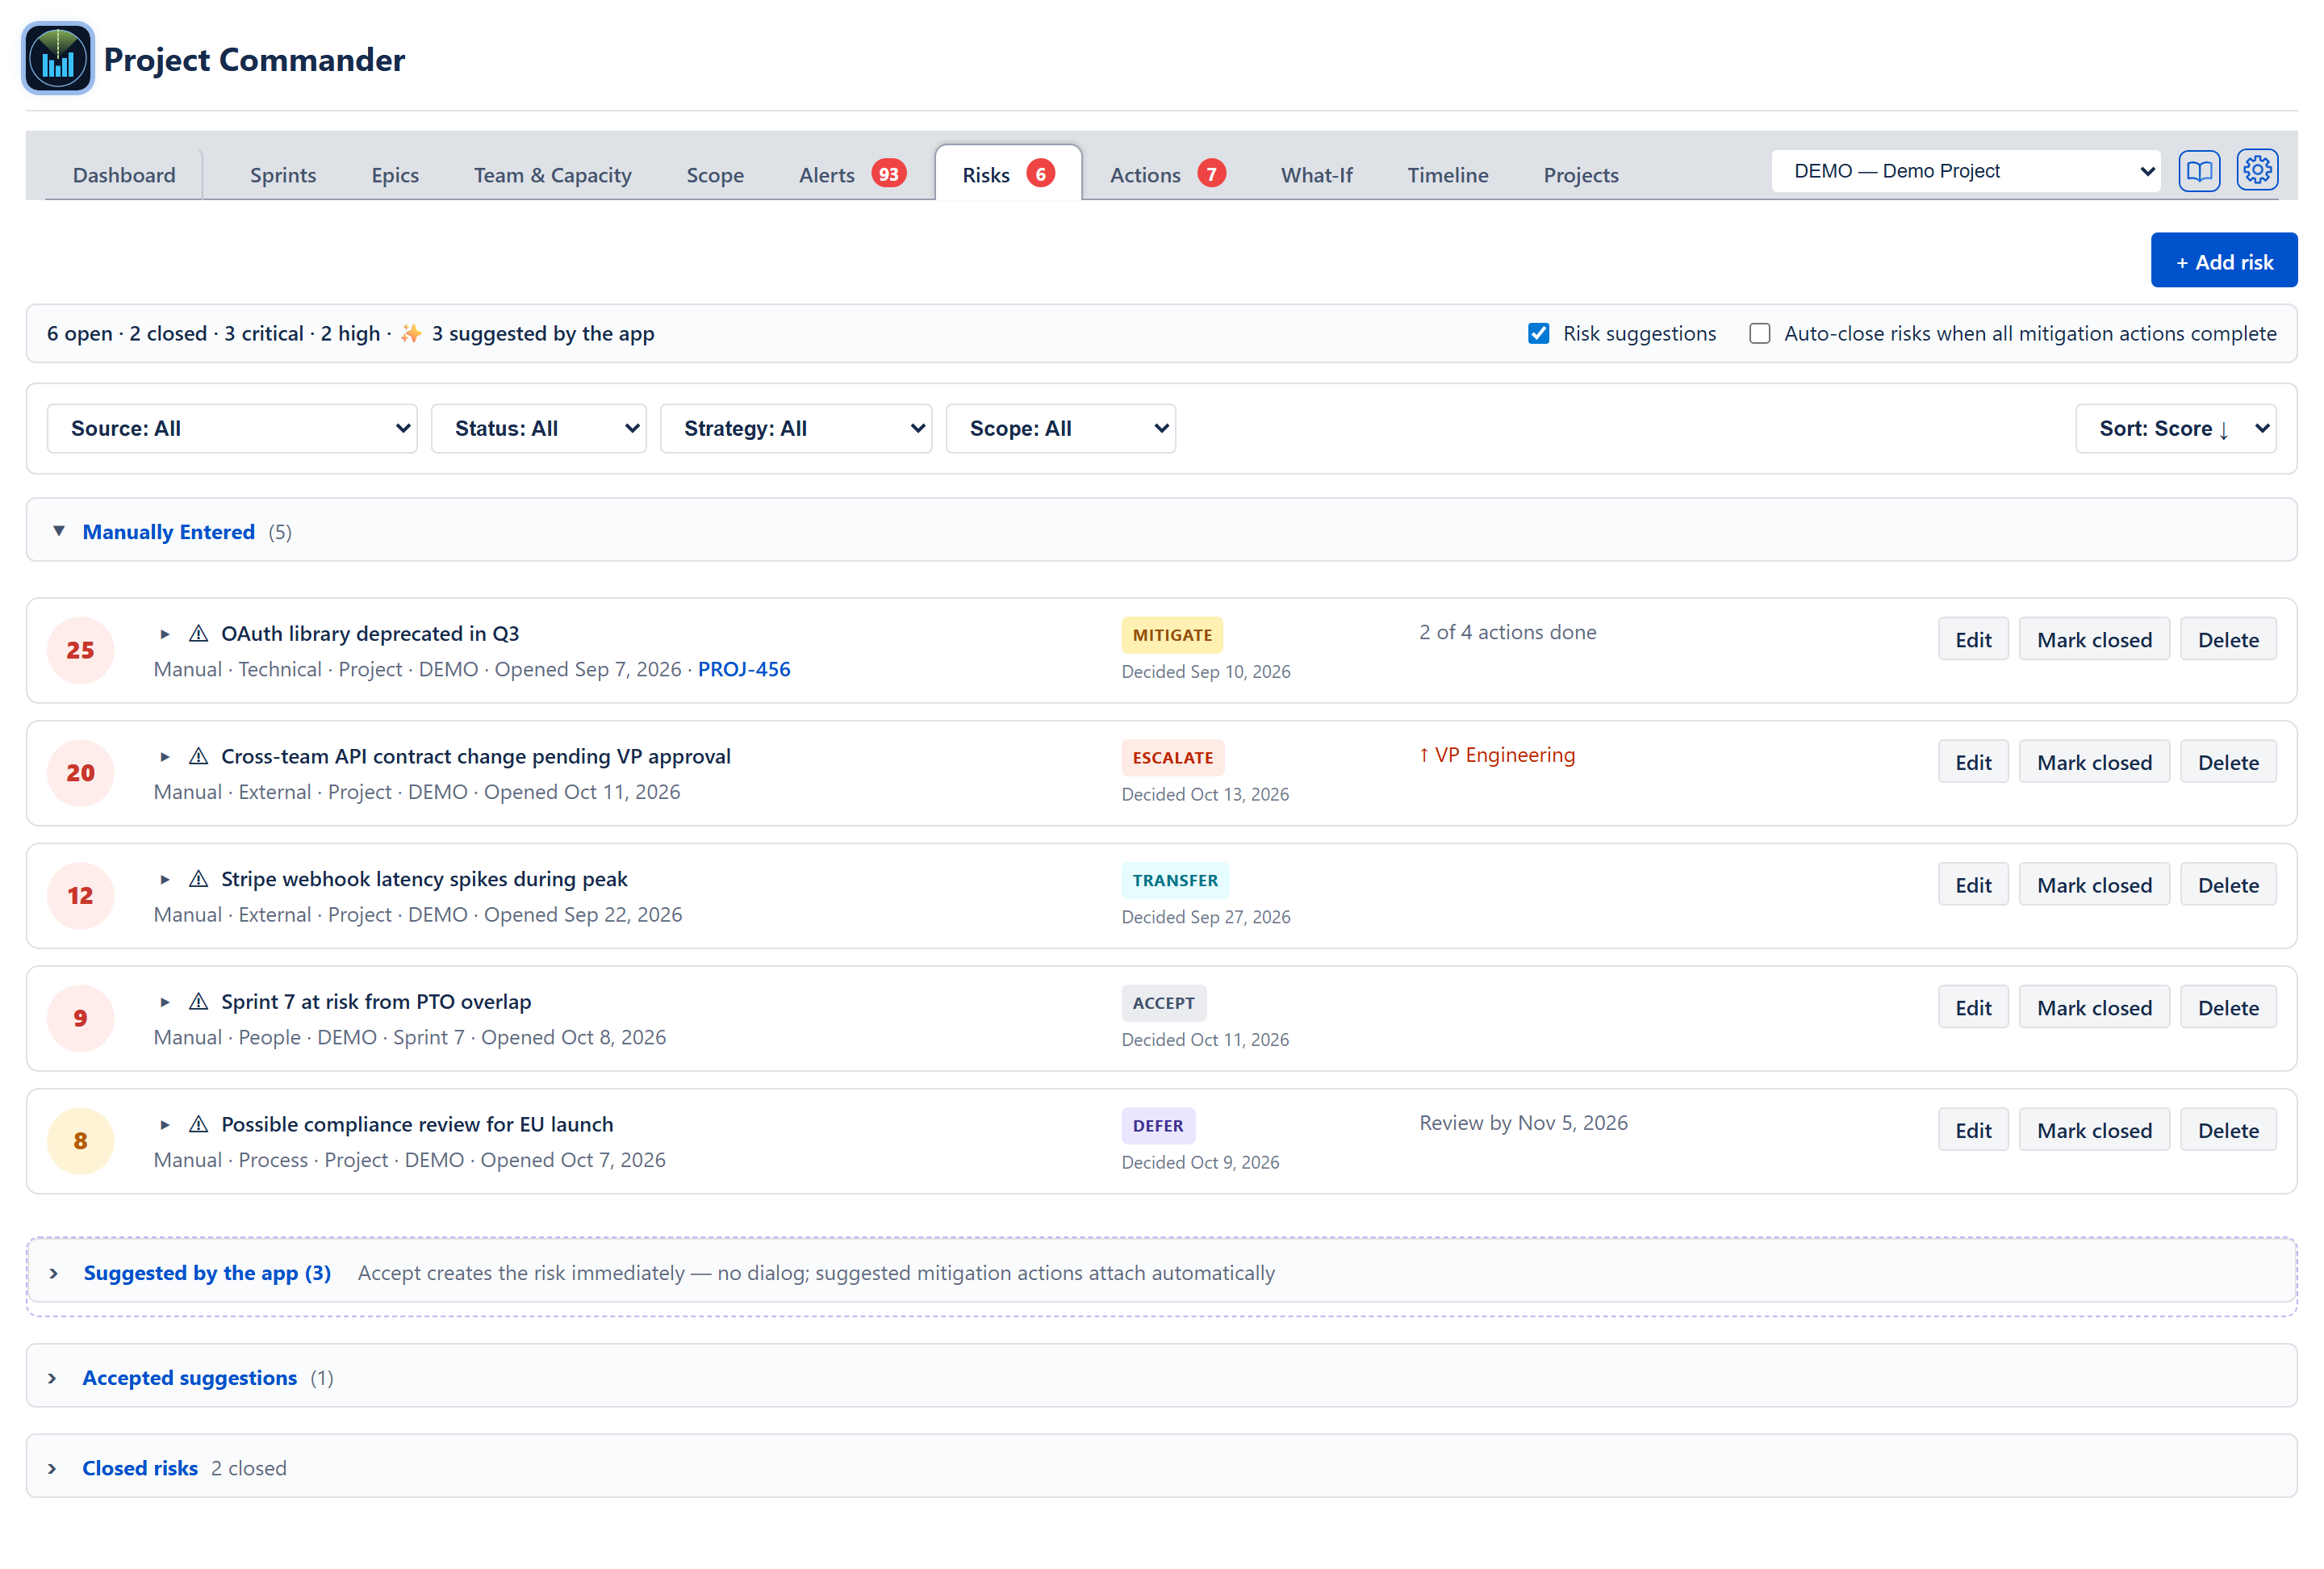Open the Team & Capacity tab
2324x1569 pixels.
(552, 175)
